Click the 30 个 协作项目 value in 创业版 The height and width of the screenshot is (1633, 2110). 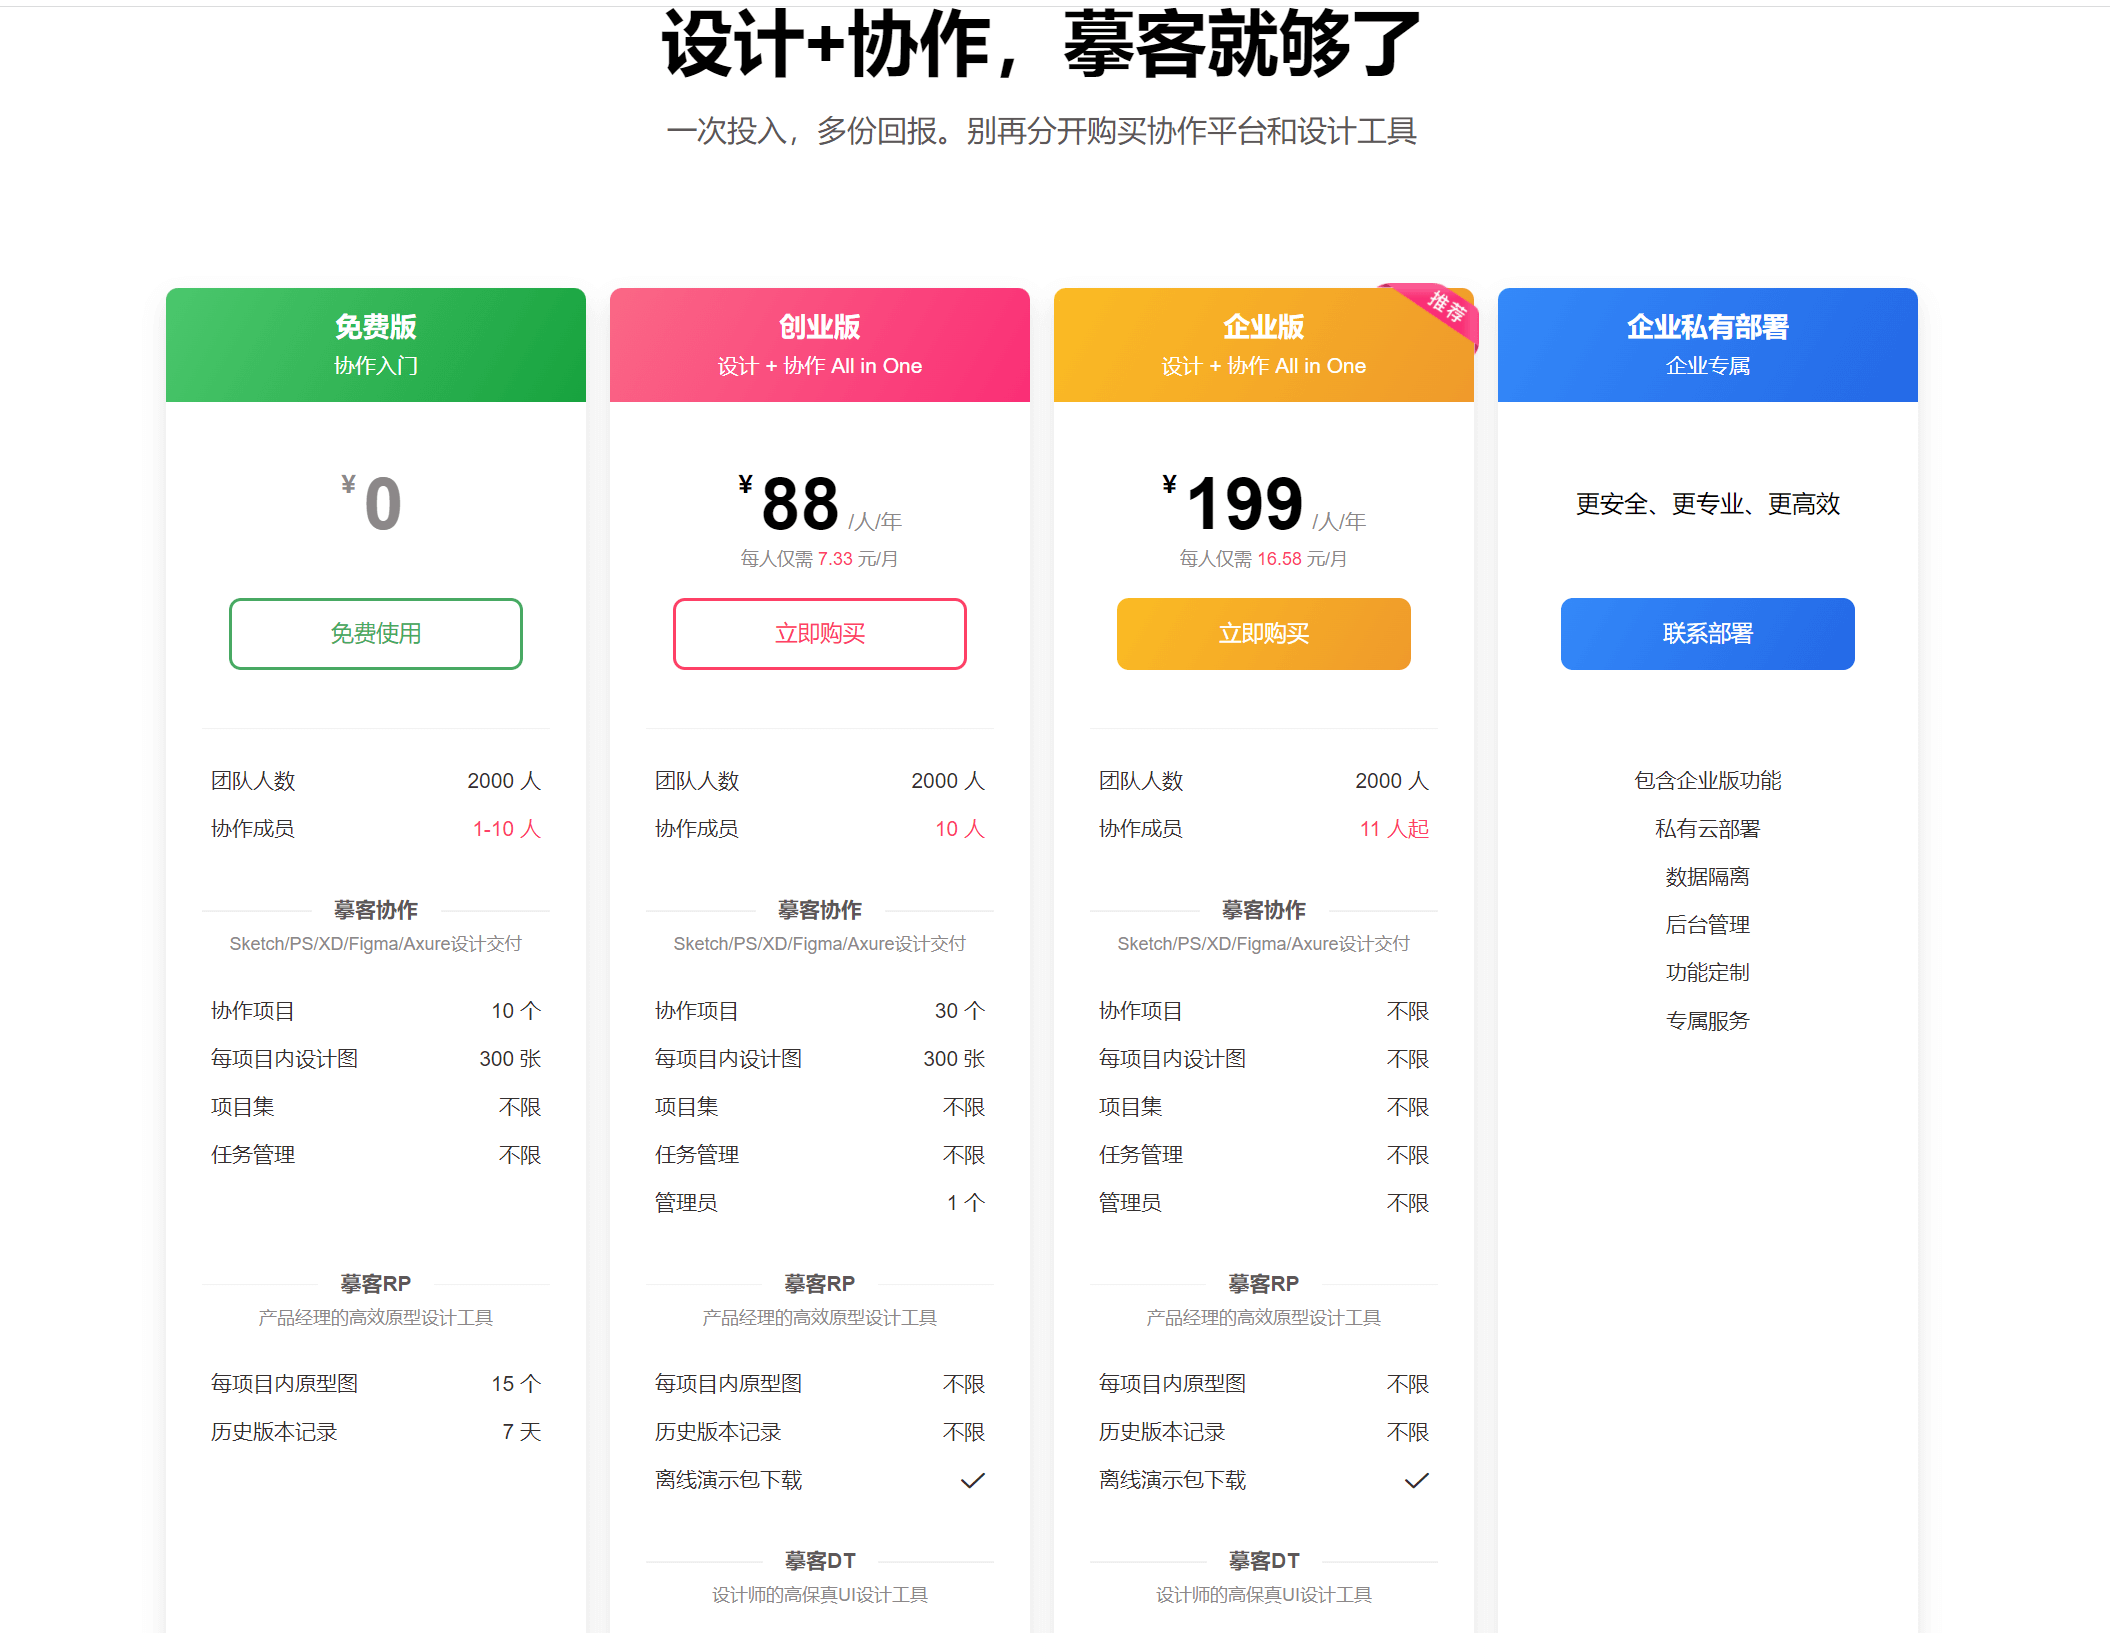pyautogui.click(x=960, y=1011)
